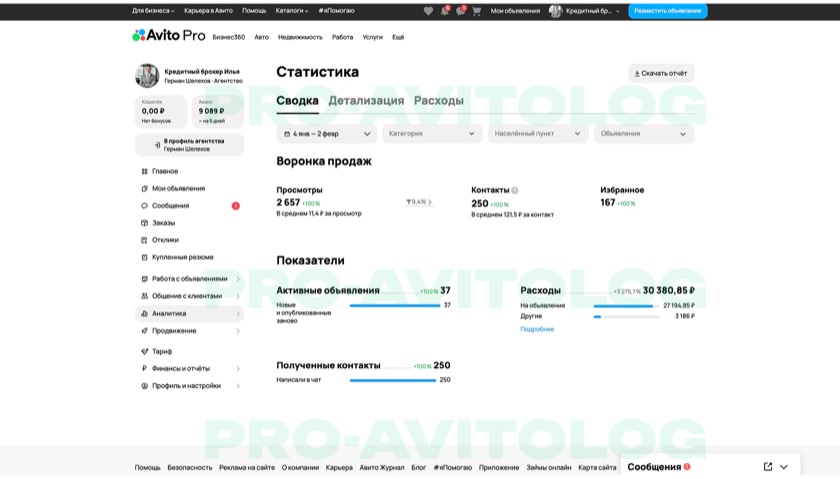The image size is (840, 479).
Task: Open Мои объявления in the sidebar
Action: pyautogui.click(x=178, y=189)
